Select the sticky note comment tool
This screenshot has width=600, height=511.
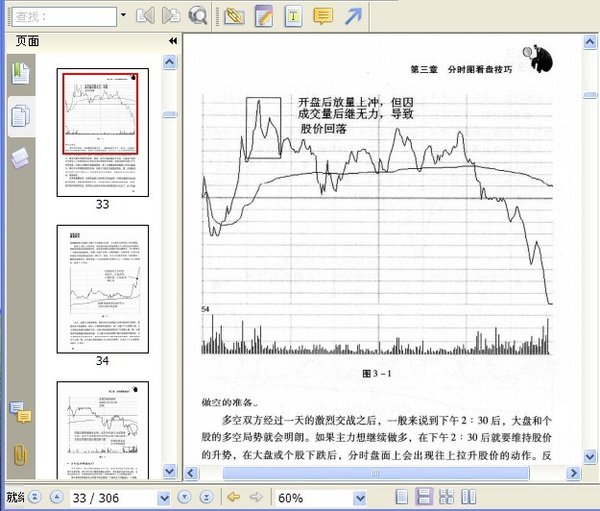(x=323, y=16)
